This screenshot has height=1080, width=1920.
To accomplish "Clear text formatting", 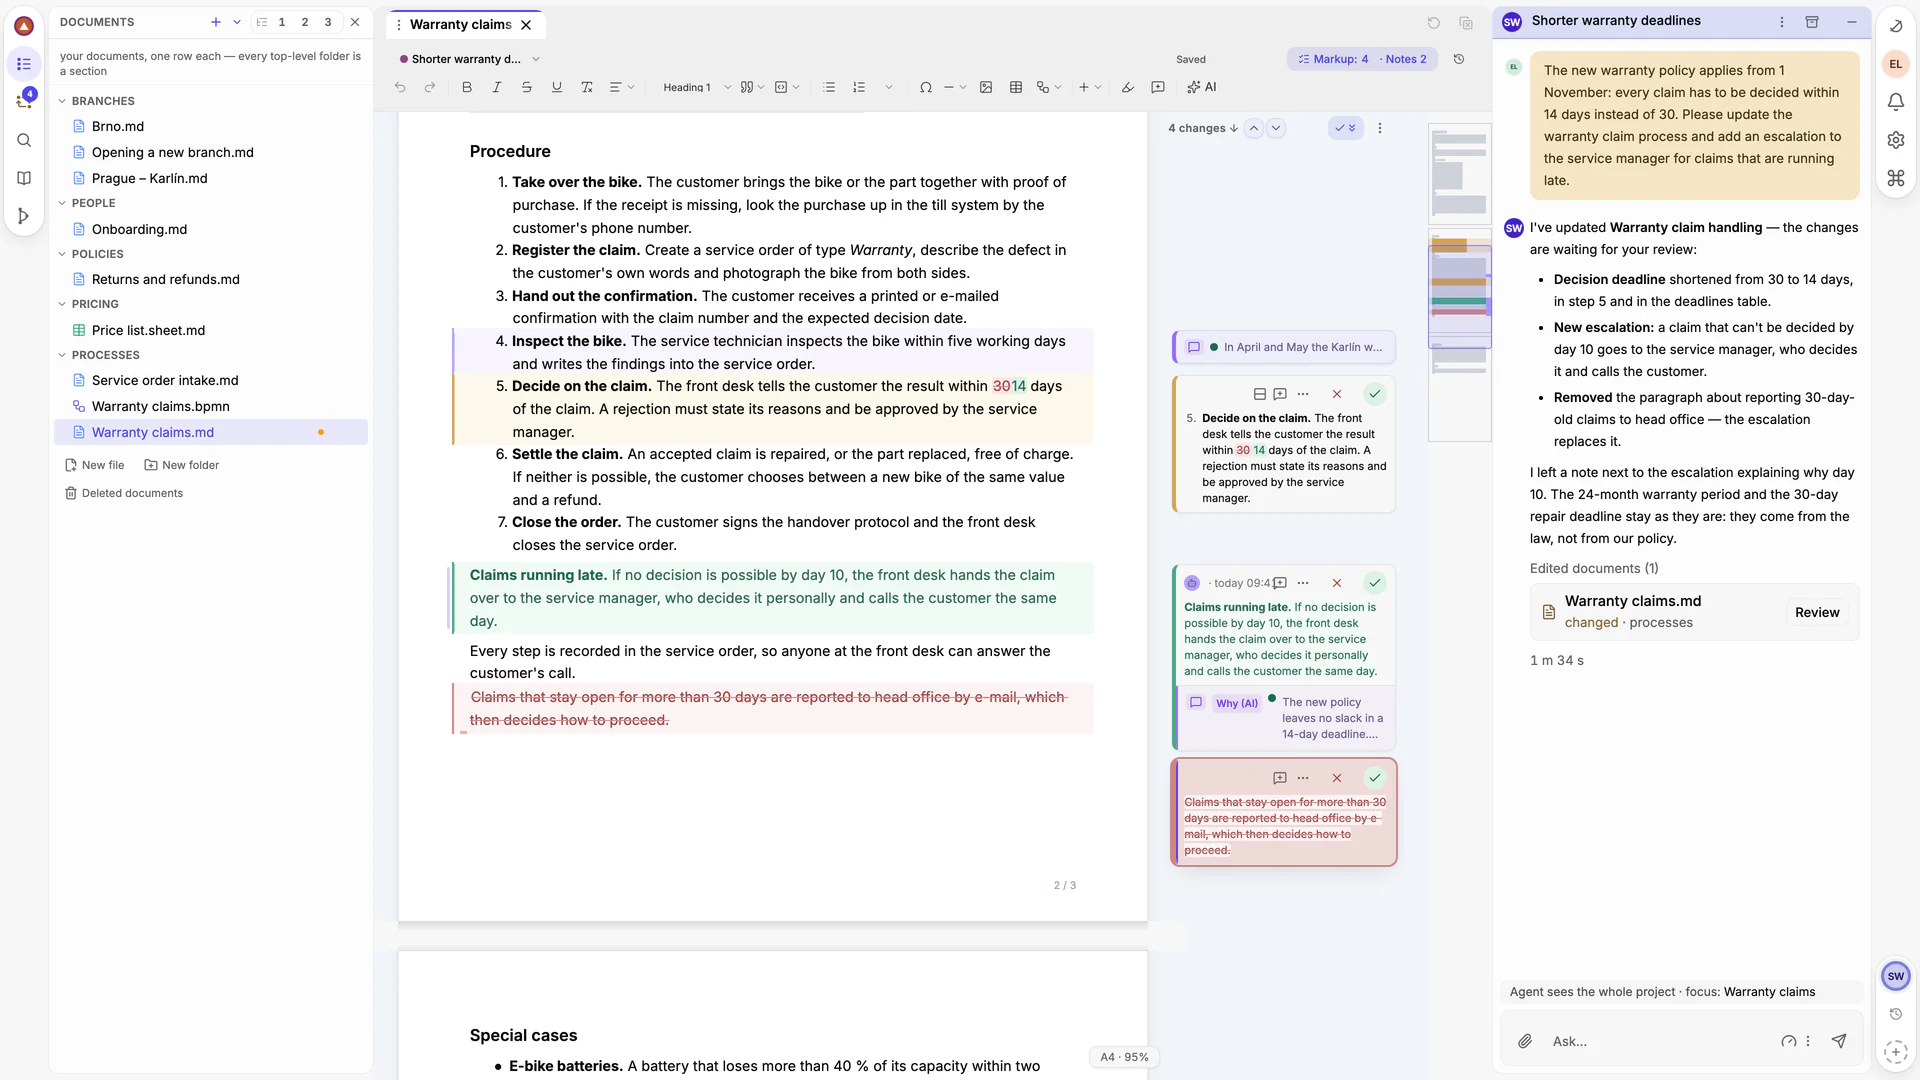I will pyautogui.click(x=587, y=87).
